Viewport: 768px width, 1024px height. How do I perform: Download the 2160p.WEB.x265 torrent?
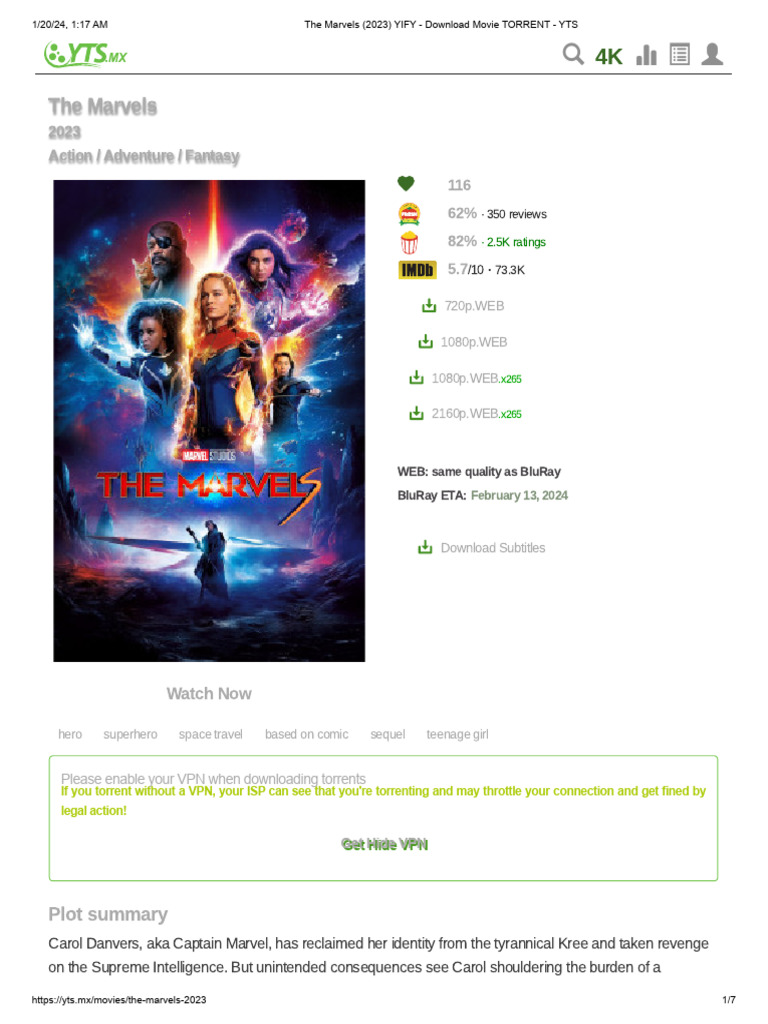465,413
